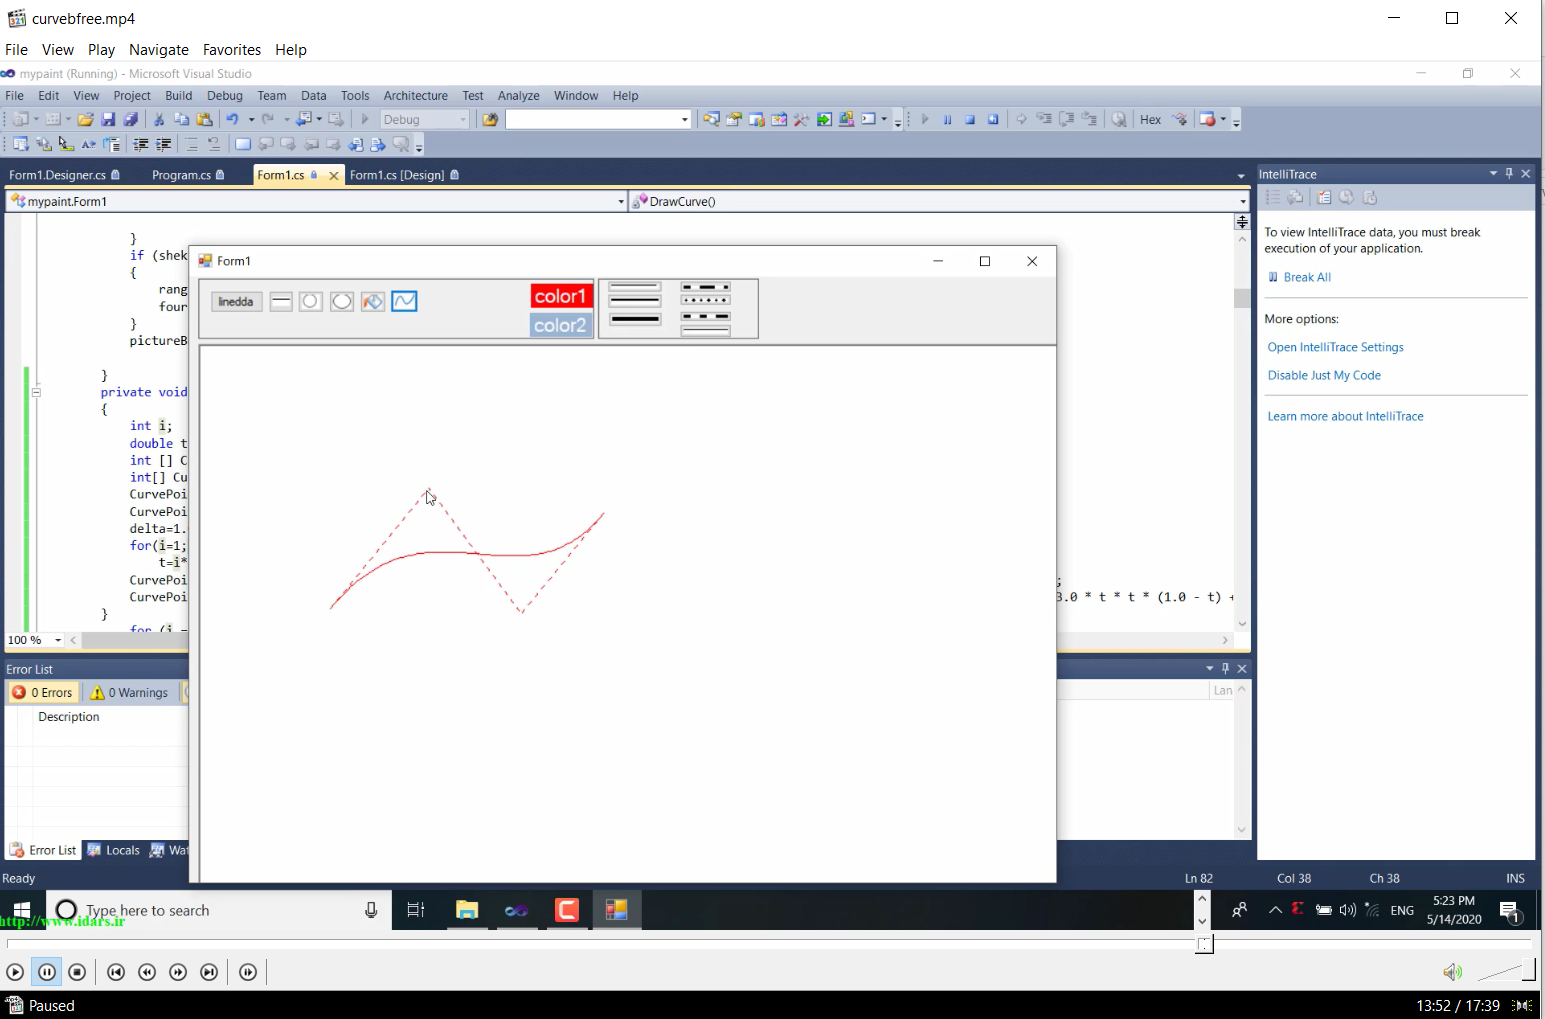
Task: Expand the open document tabs overflow arrow
Action: 1241,175
